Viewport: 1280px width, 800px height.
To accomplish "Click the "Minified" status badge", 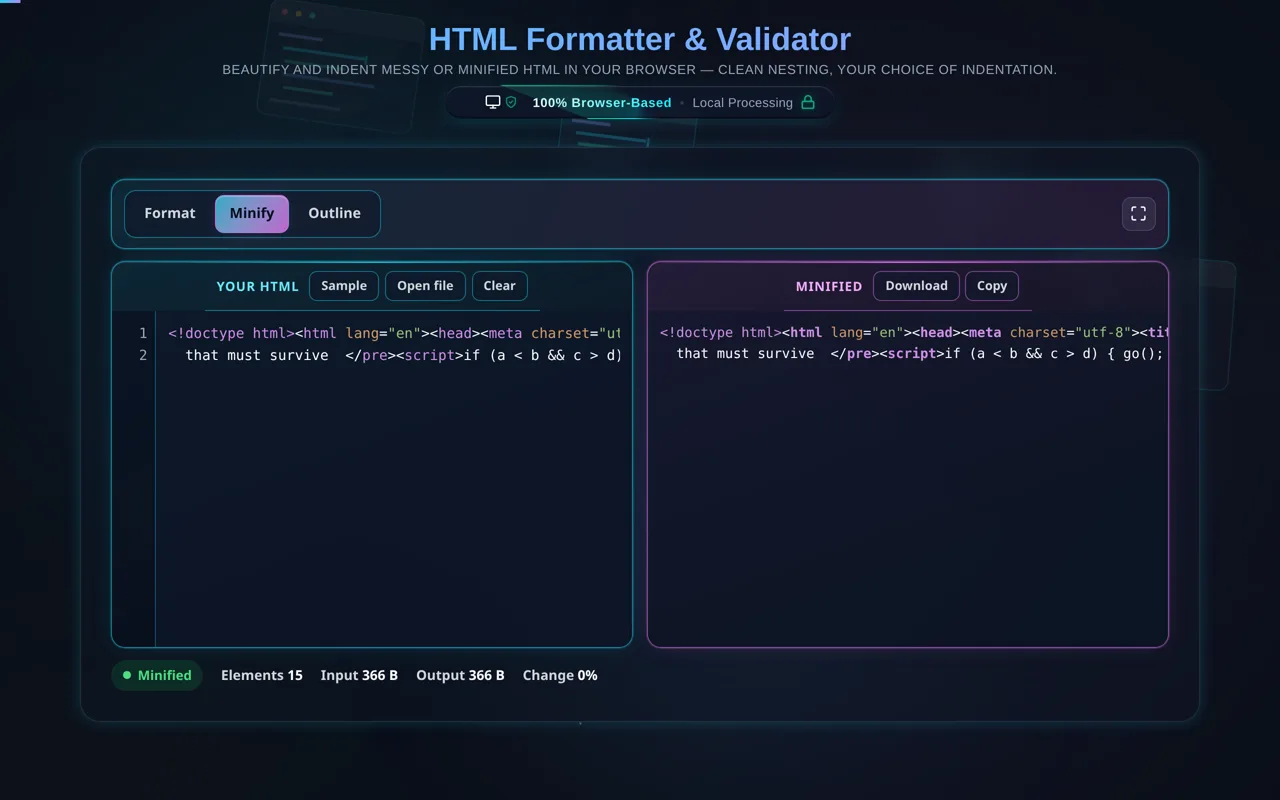I will 157,675.
